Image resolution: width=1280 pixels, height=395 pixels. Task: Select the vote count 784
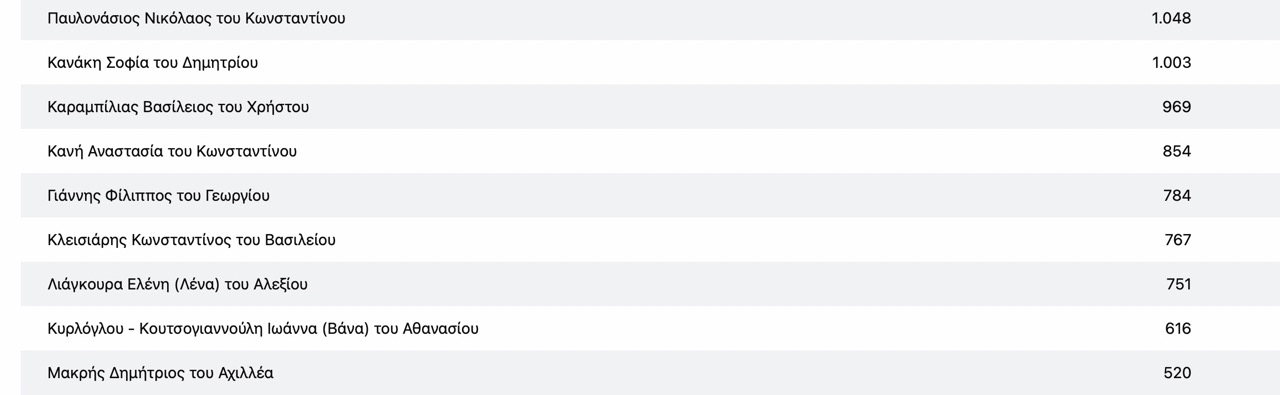coord(1177,195)
